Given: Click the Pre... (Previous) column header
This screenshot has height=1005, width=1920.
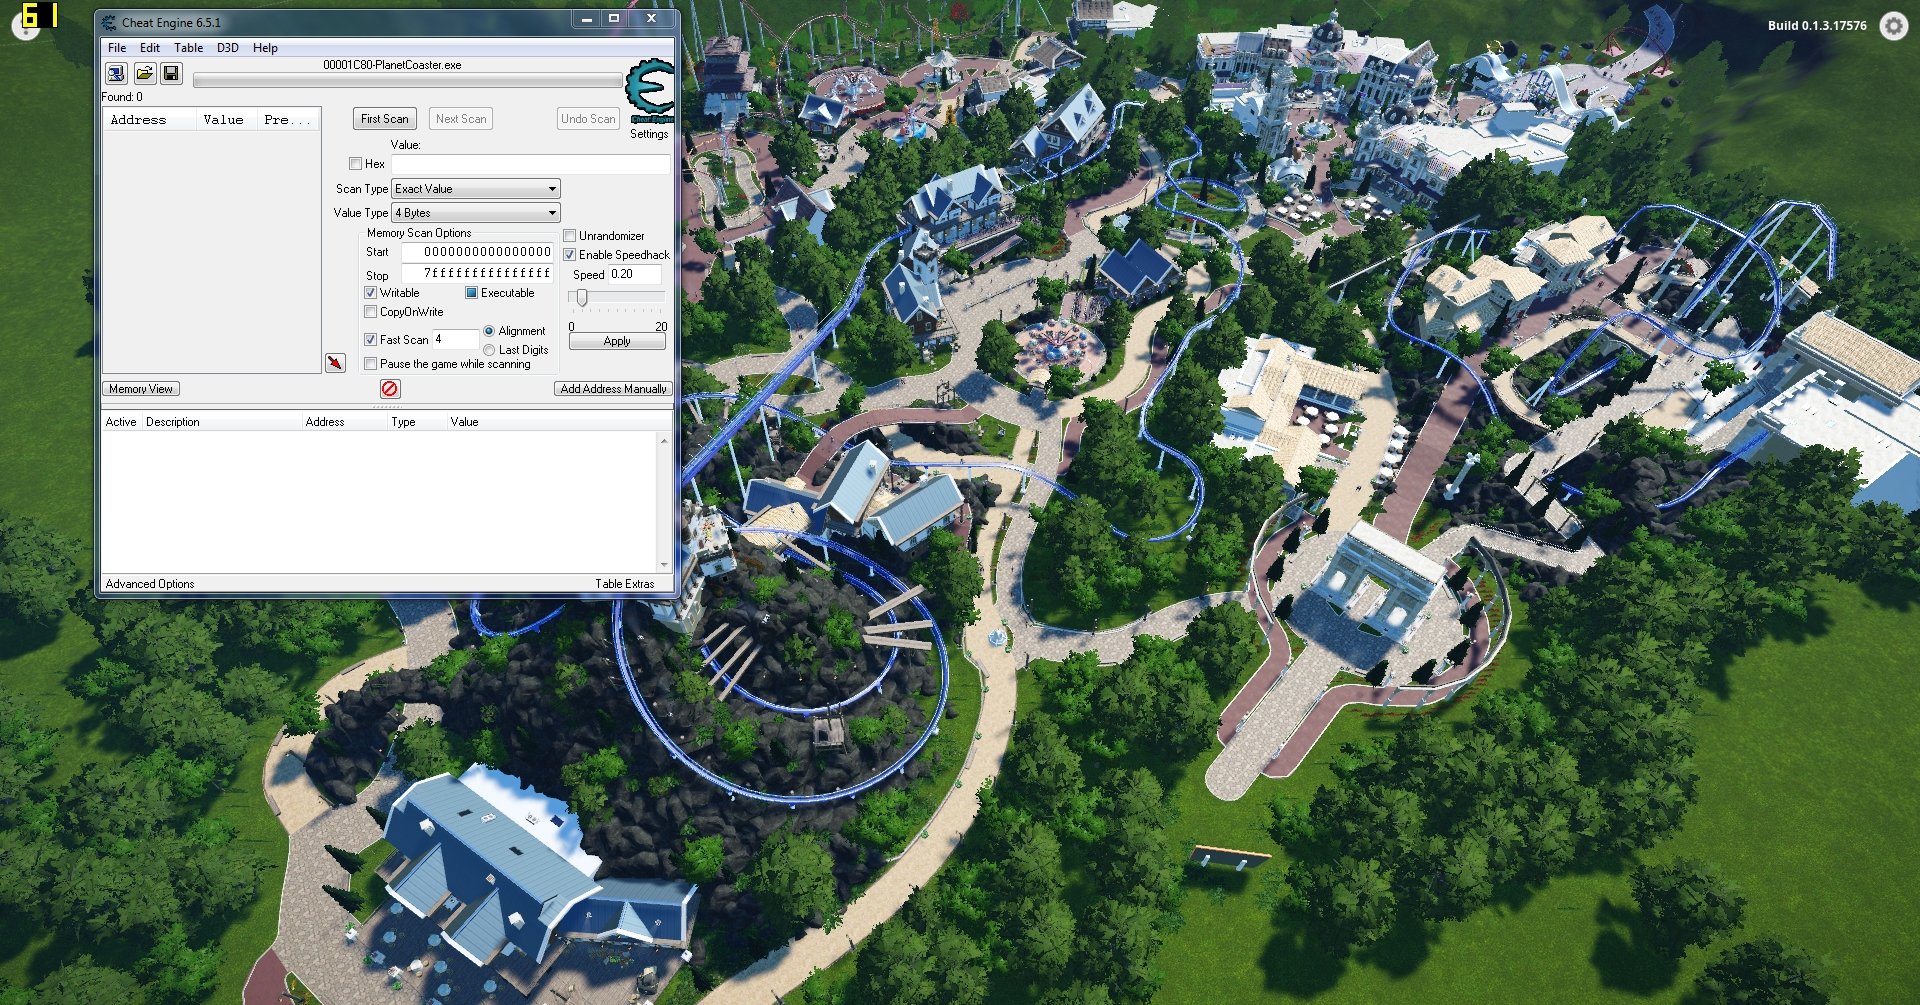Looking at the screenshot, I should coord(288,120).
